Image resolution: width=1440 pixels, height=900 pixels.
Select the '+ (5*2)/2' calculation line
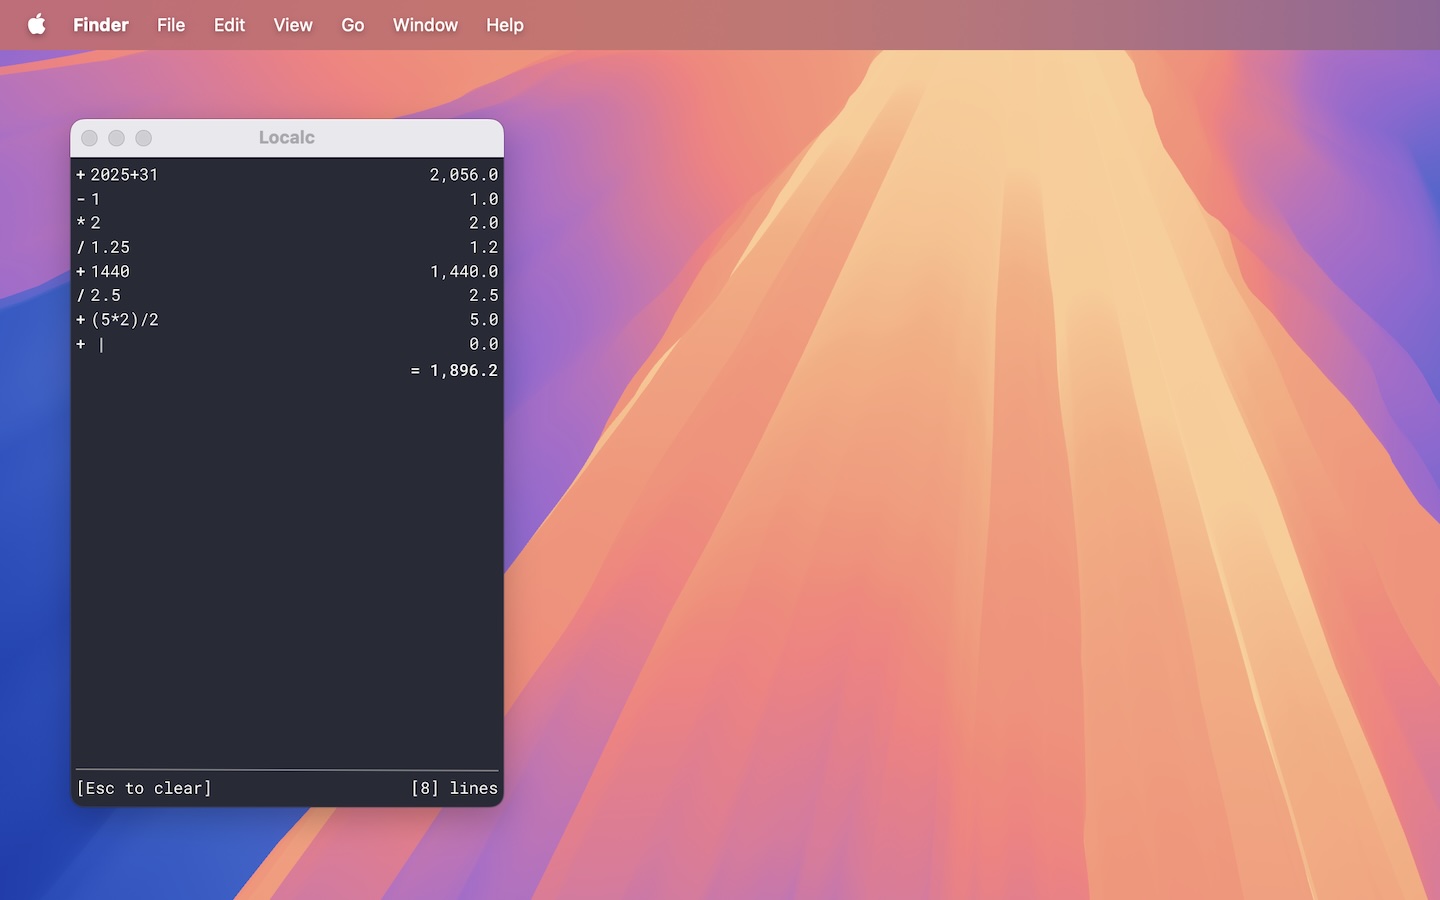(x=117, y=319)
